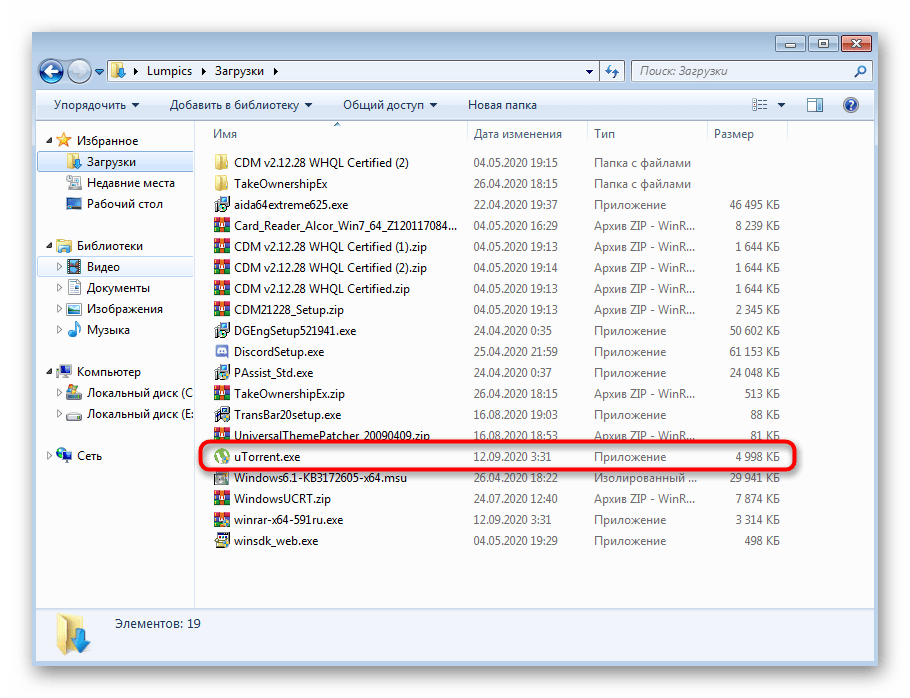Select Windows6.1-KB3172605-x64.msu icon
This screenshot has width=910, height=698.
click(221, 478)
